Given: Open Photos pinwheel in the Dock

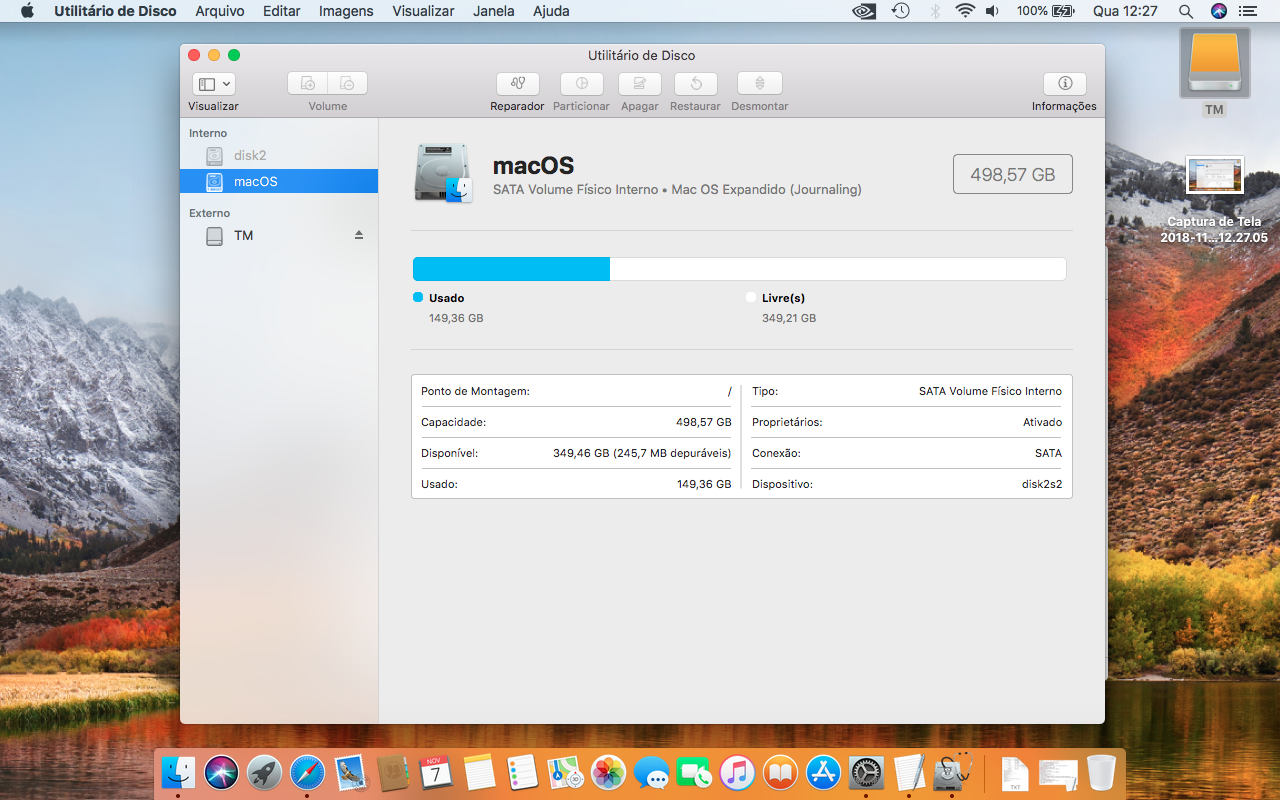Looking at the screenshot, I should [x=608, y=772].
